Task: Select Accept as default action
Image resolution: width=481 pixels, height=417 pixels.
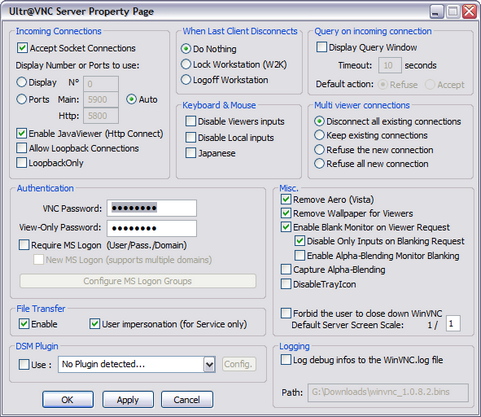Action: tap(430, 85)
